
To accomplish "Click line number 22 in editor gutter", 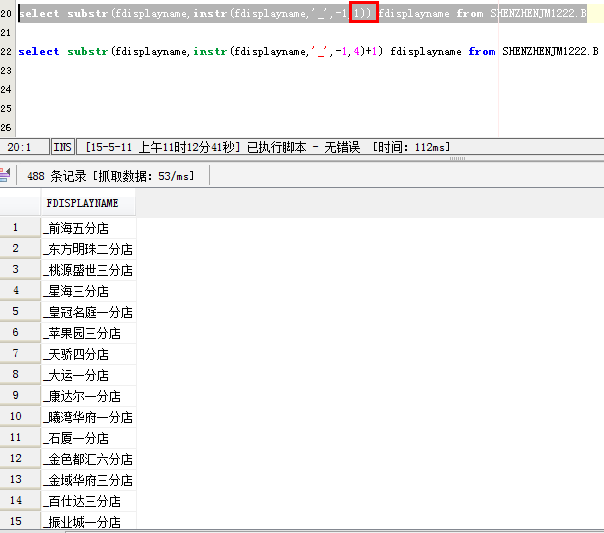I will [x=6, y=52].
